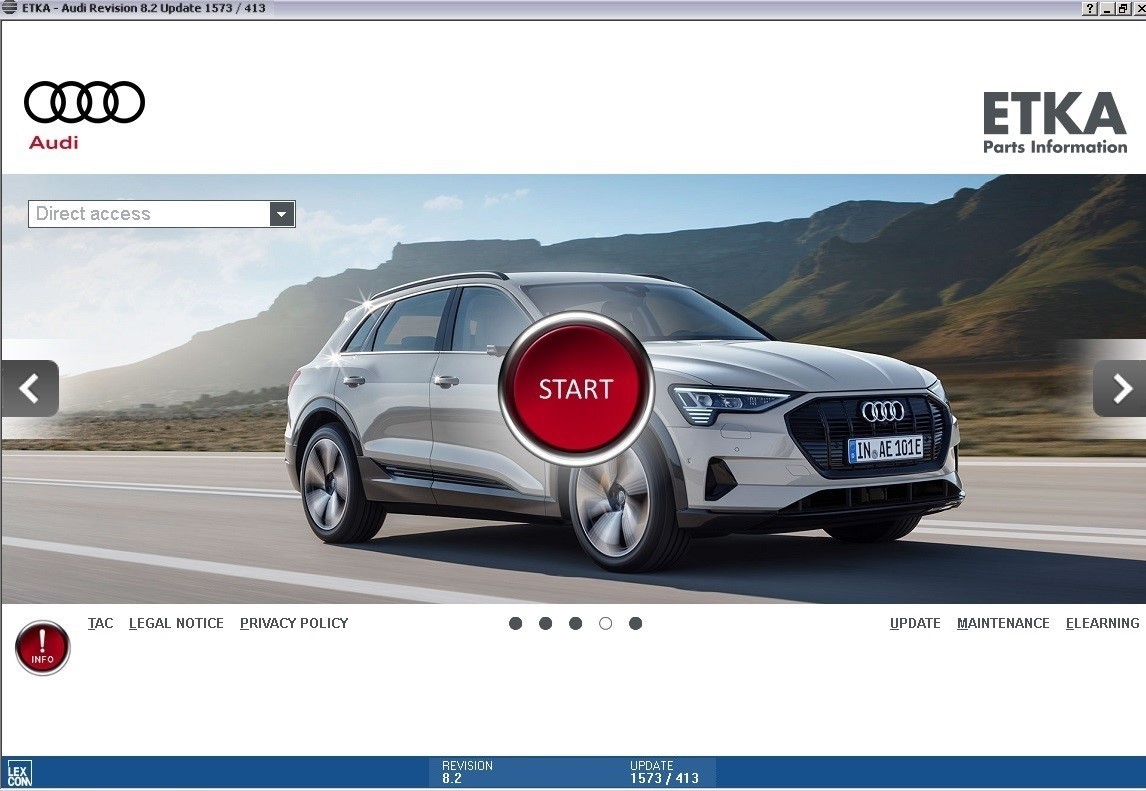Screen dimensions: 1146x791
Task: Open the ELEARNING link
Action: tap(1102, 624)
